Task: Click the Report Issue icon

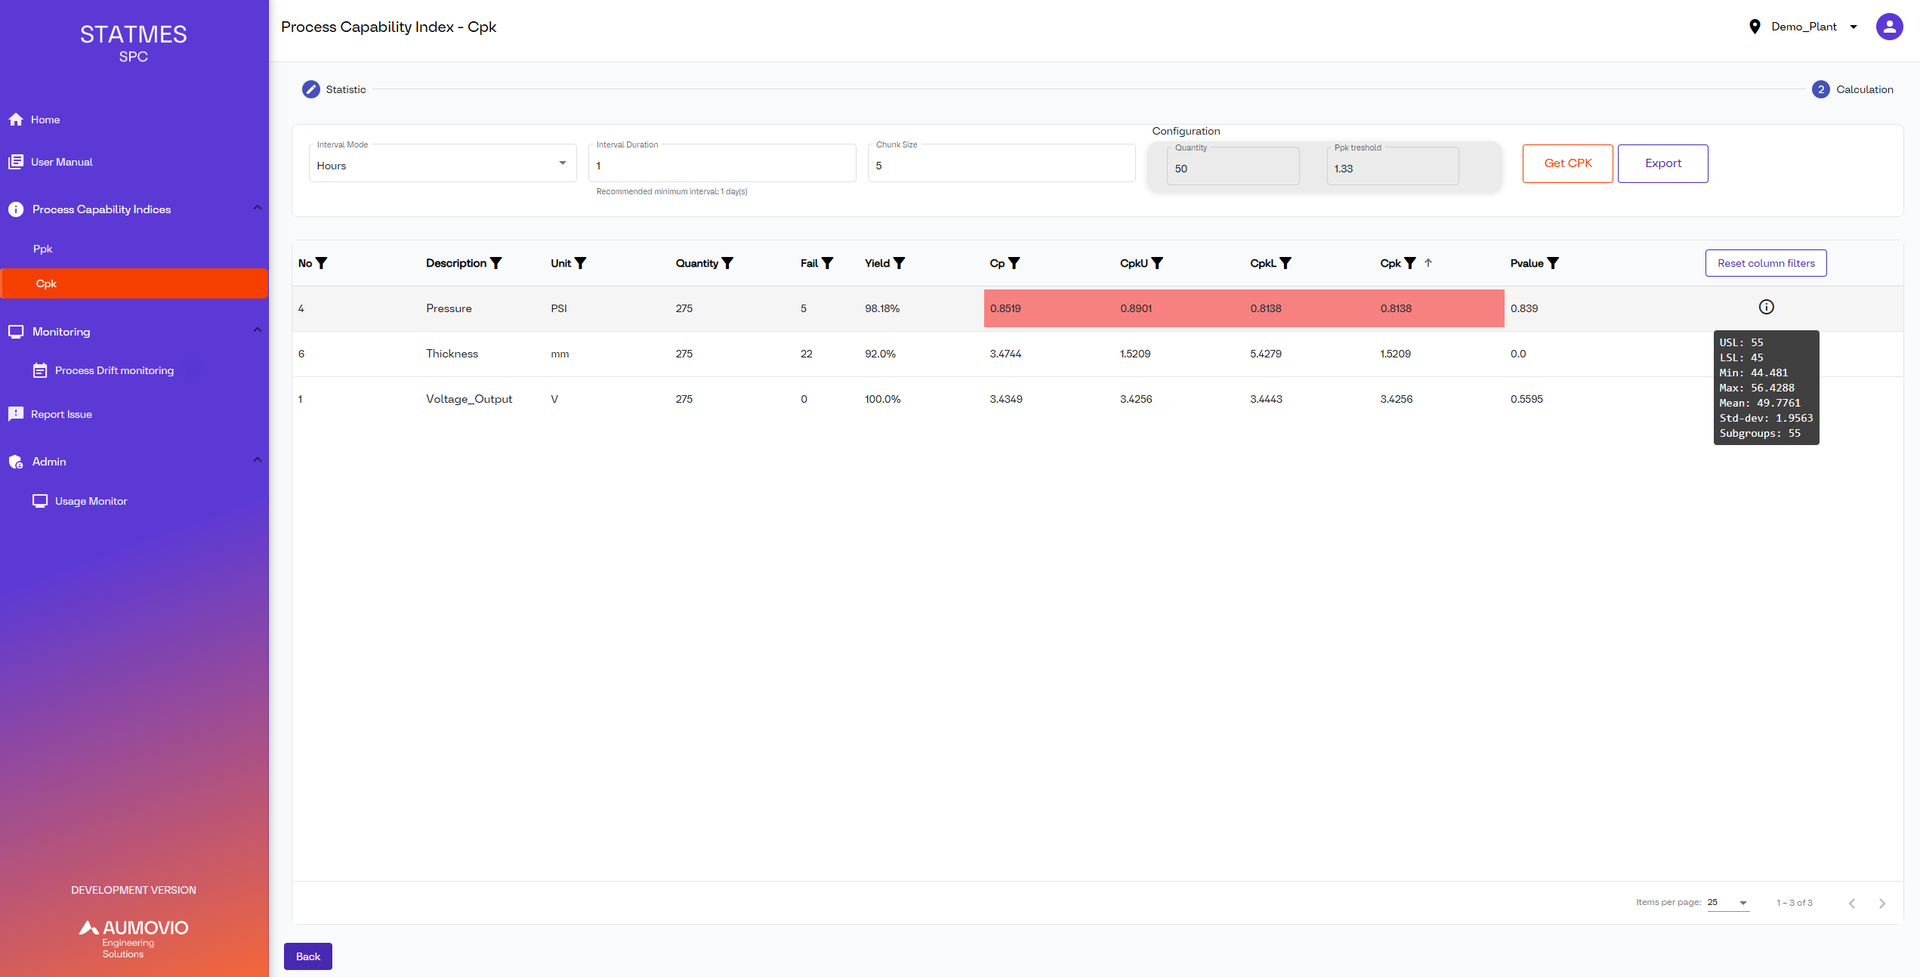Action: coord(15,413)
